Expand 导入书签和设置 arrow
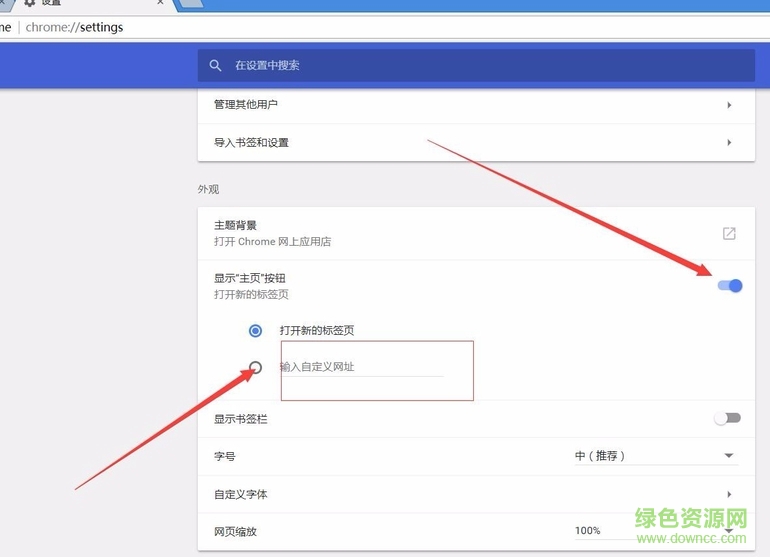Viewport: 770px width, 557px height. point(729,143)
